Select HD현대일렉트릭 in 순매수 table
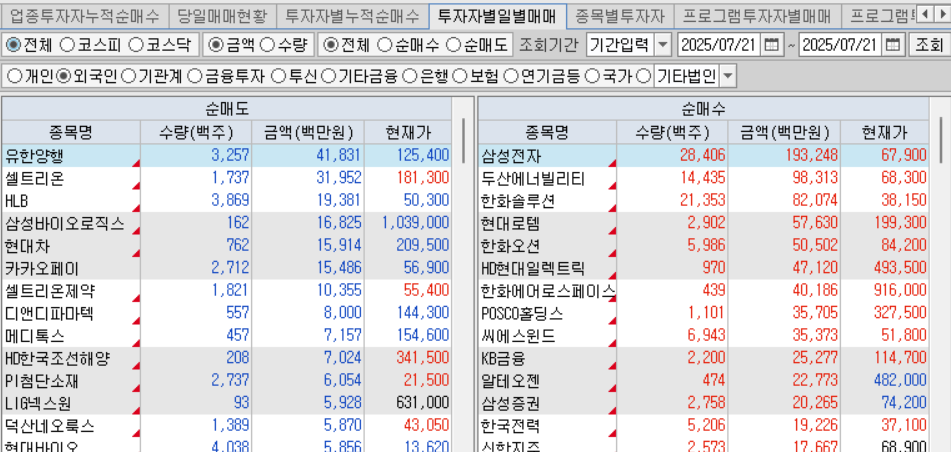The width and height of the screenshot is (951, 452). (x=703, y=268)
